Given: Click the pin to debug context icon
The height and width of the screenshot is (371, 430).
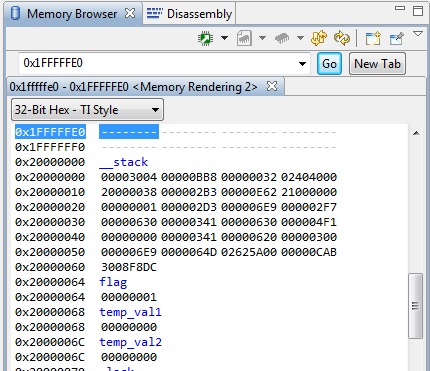Looking at the screenshot, I should [397, 38].
